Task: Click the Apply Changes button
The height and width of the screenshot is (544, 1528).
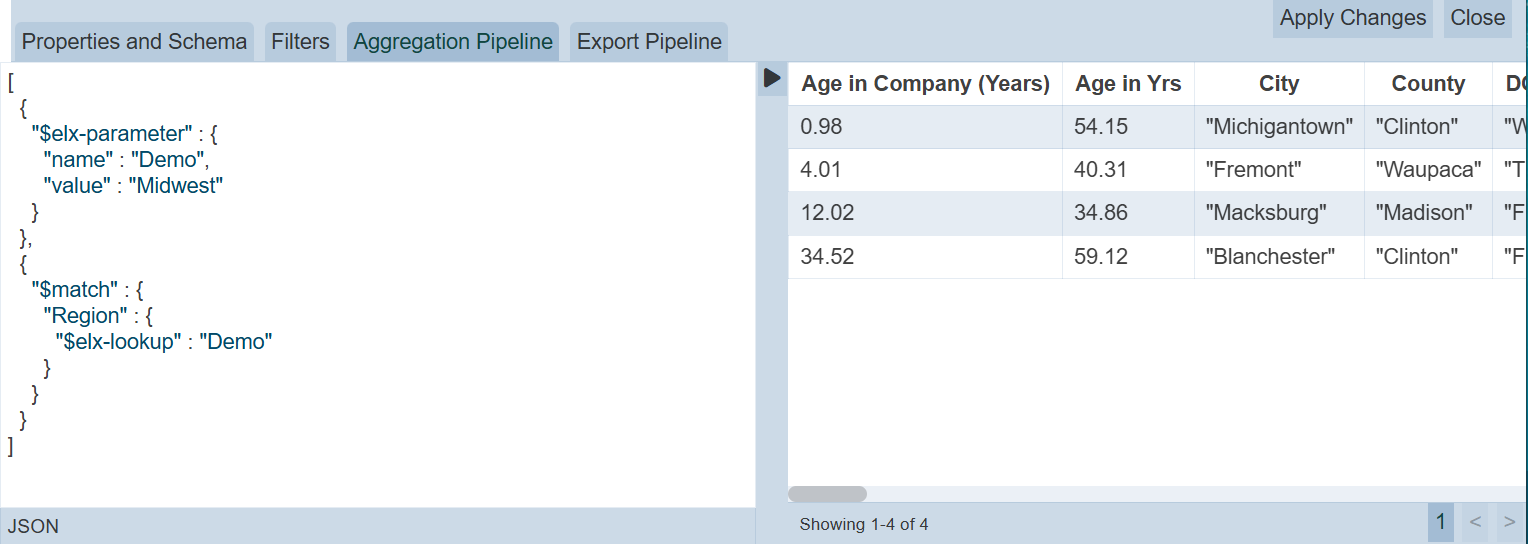Action: tap(1352, 18)
